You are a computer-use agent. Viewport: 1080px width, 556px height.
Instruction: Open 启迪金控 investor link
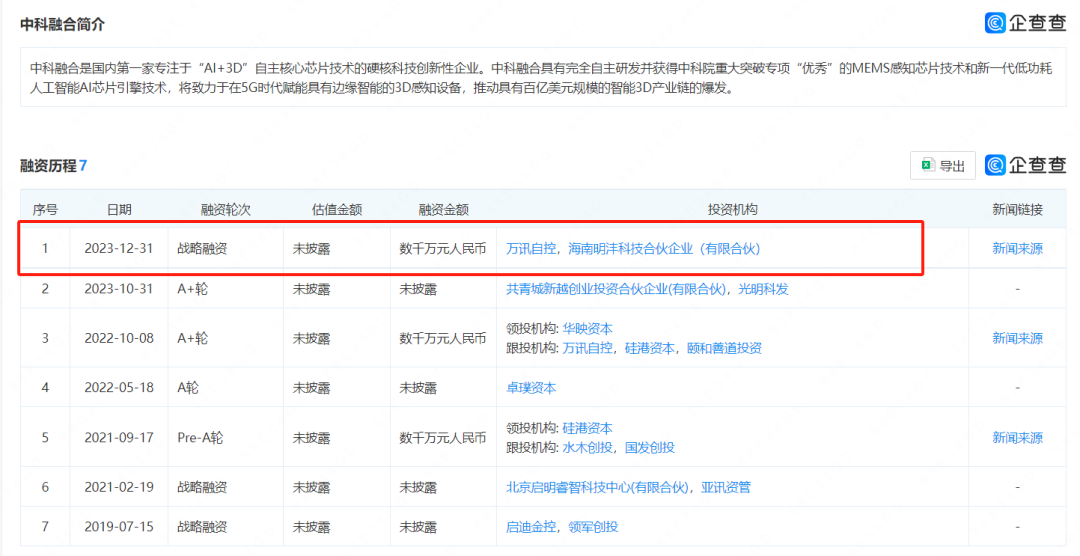(531, 527)
